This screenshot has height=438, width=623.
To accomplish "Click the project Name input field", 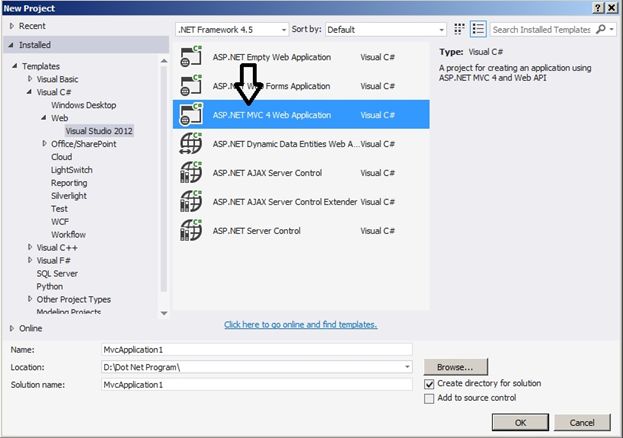I will pos(257,349).
